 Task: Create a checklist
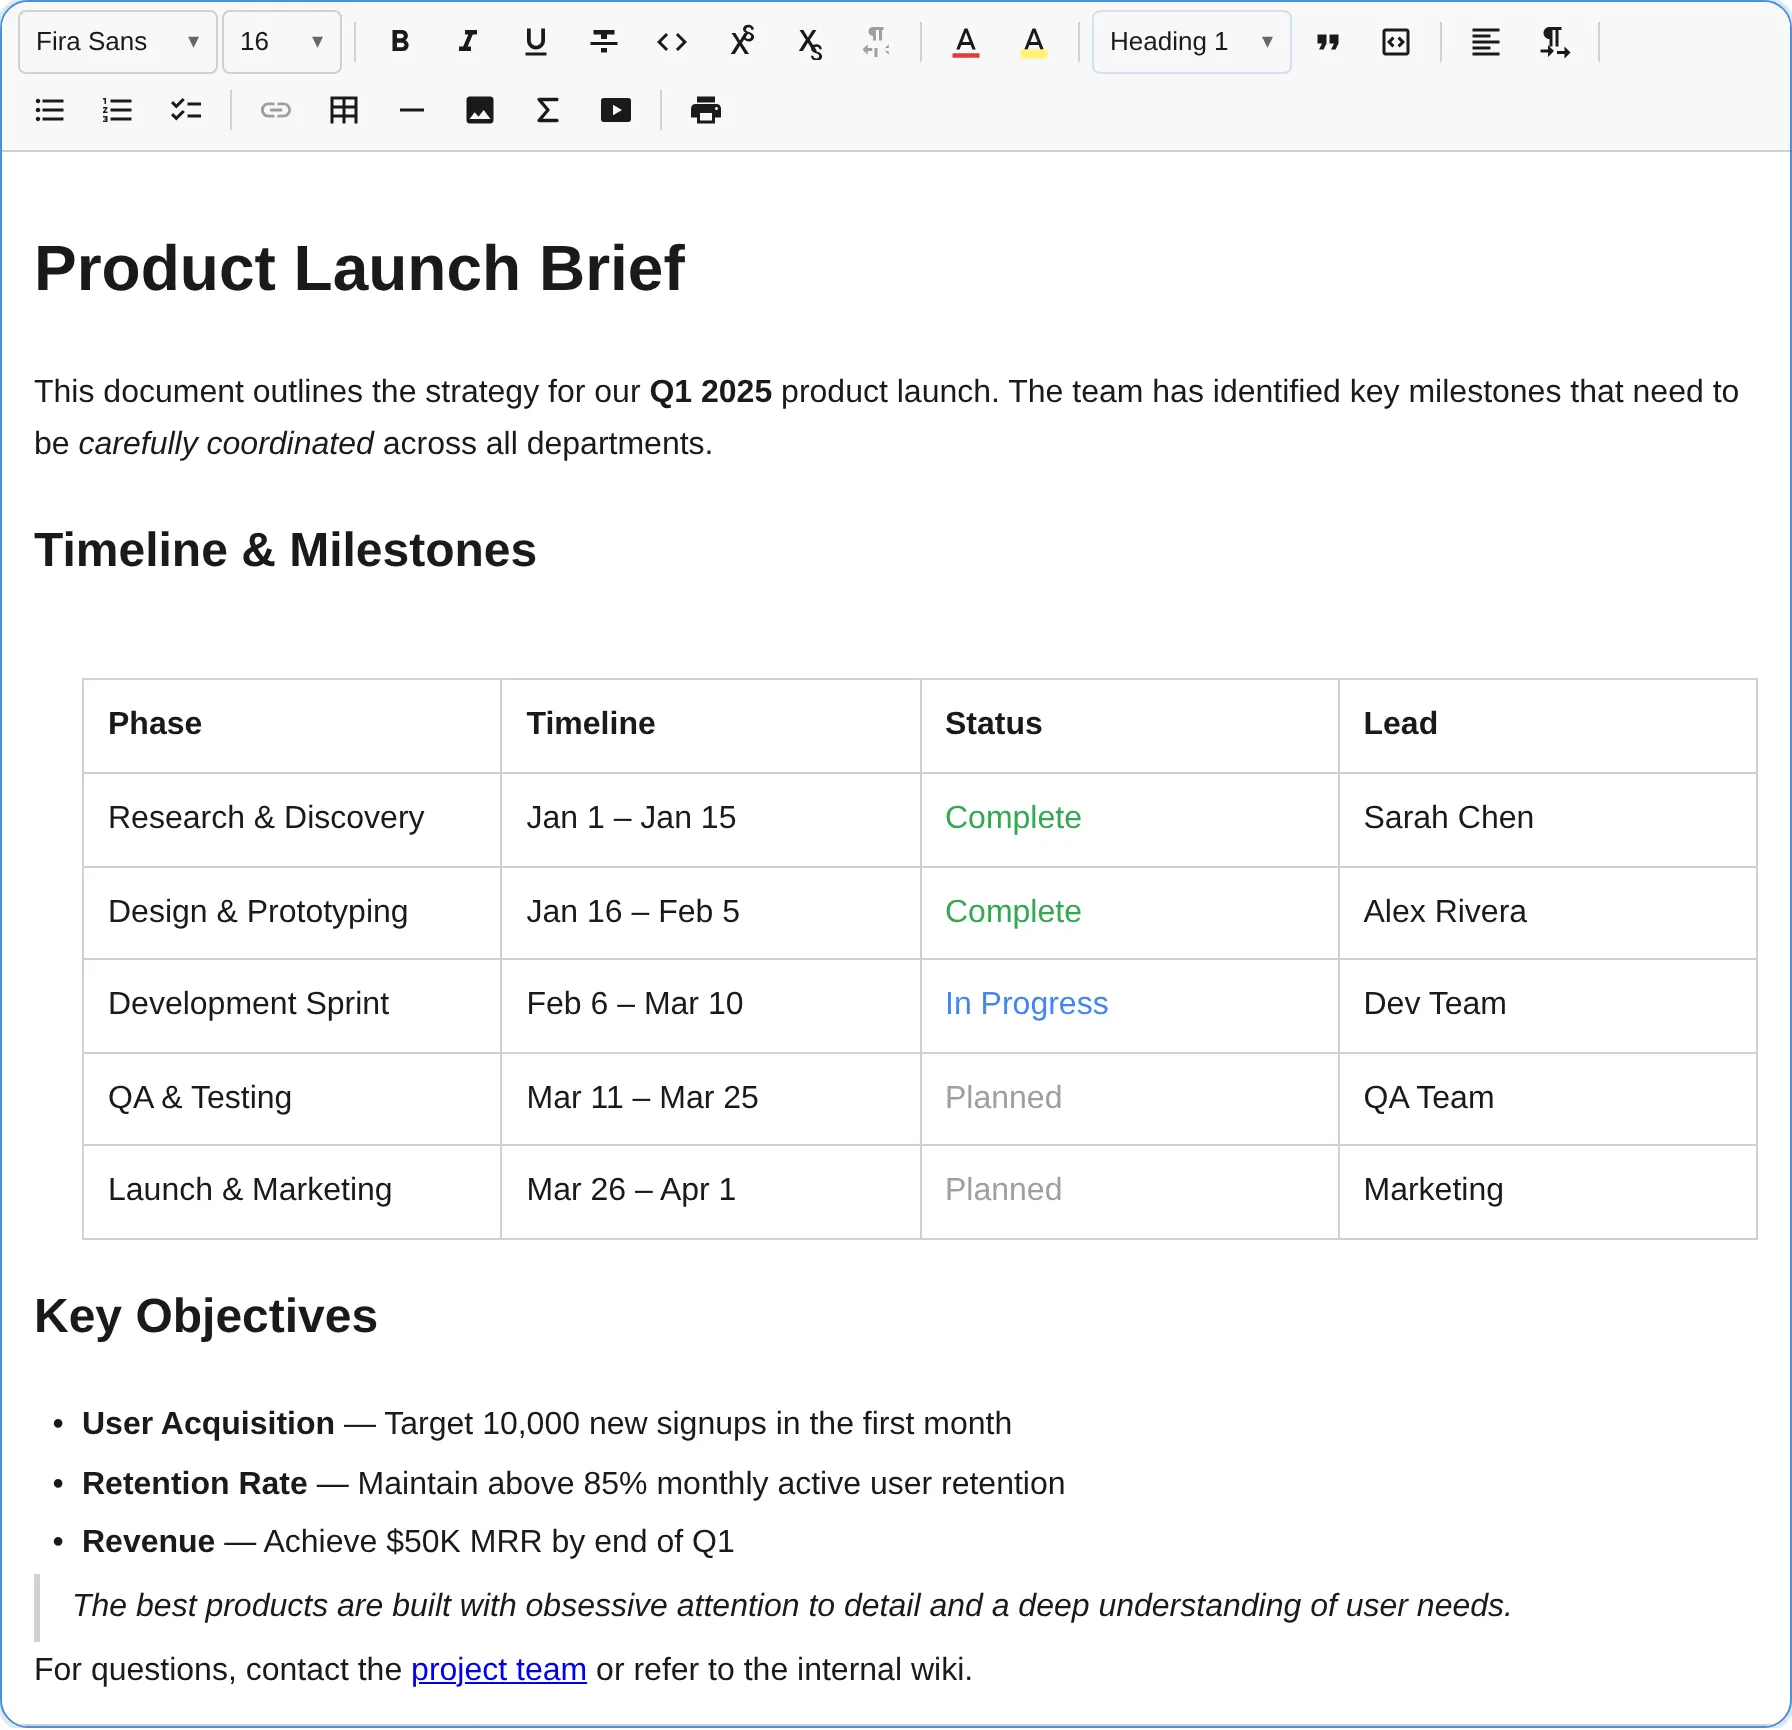pyautogui.click(x=186, y=110)
